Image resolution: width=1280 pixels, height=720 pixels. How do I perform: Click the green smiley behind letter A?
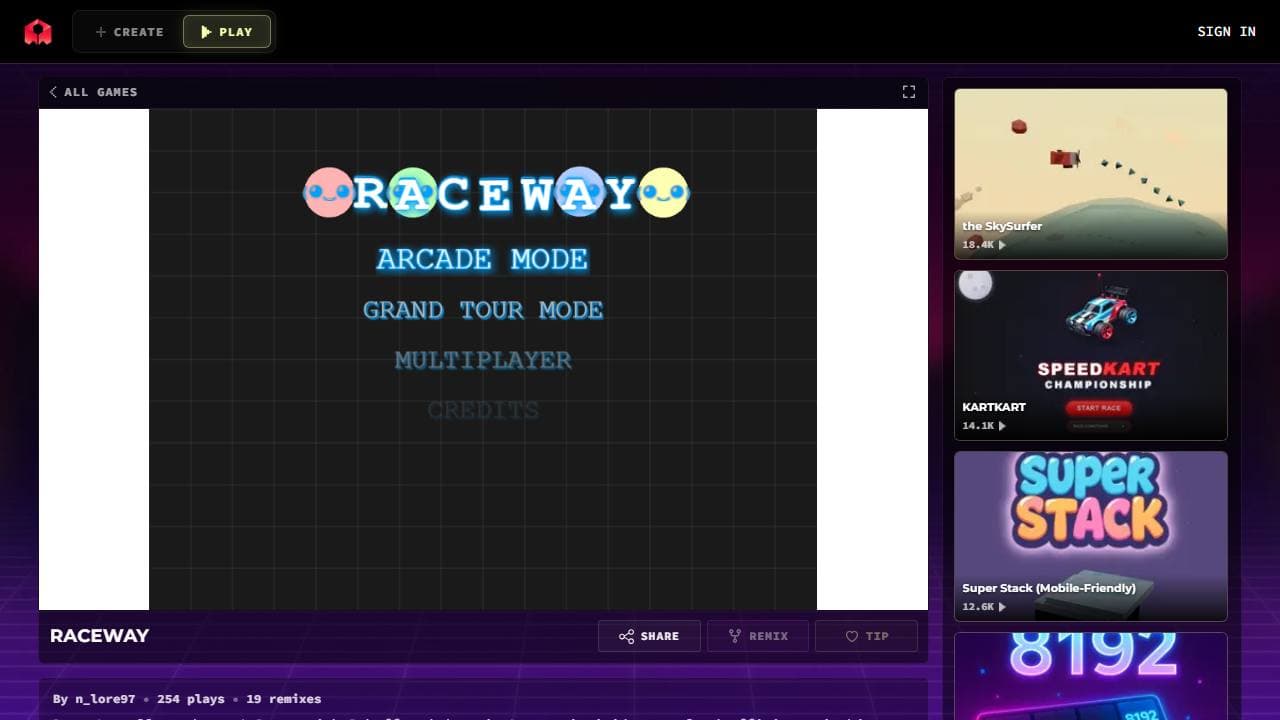(412, 192)
